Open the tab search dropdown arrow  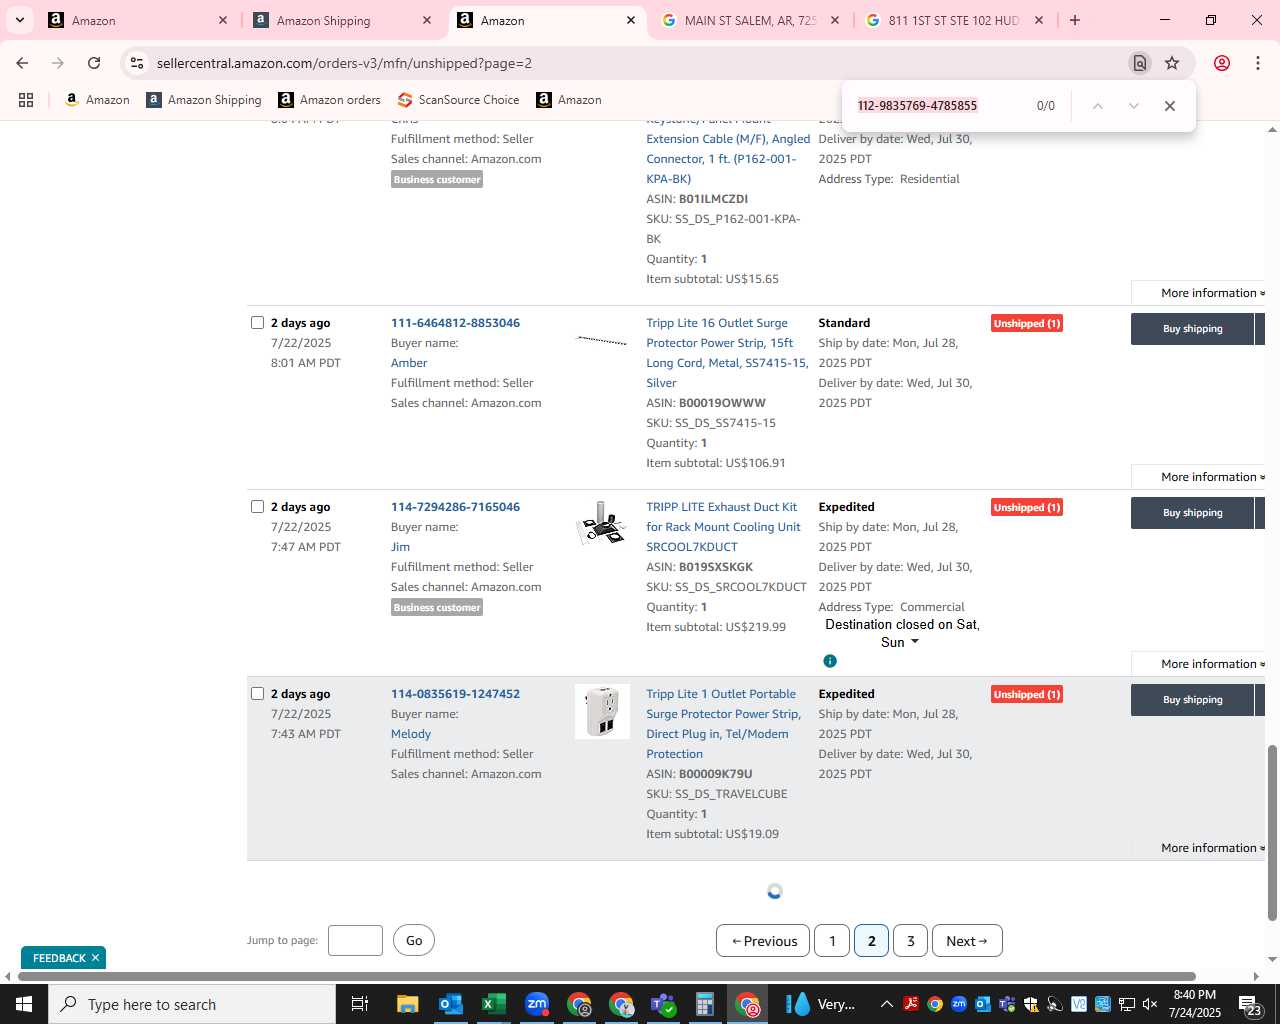tap(19, 20)
